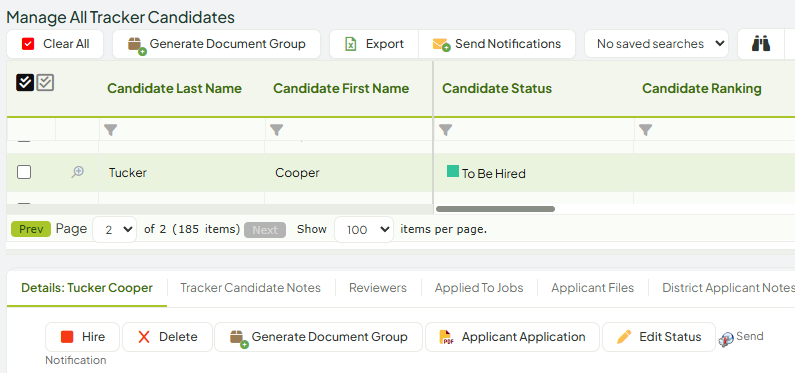Click the Hire button
Screen dimensions: 795x373
83,337
